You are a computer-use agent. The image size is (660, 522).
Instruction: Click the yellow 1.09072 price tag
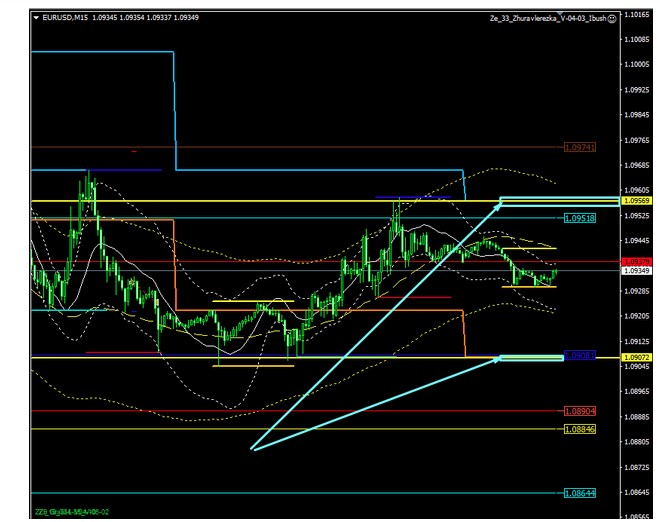point(636,357)
